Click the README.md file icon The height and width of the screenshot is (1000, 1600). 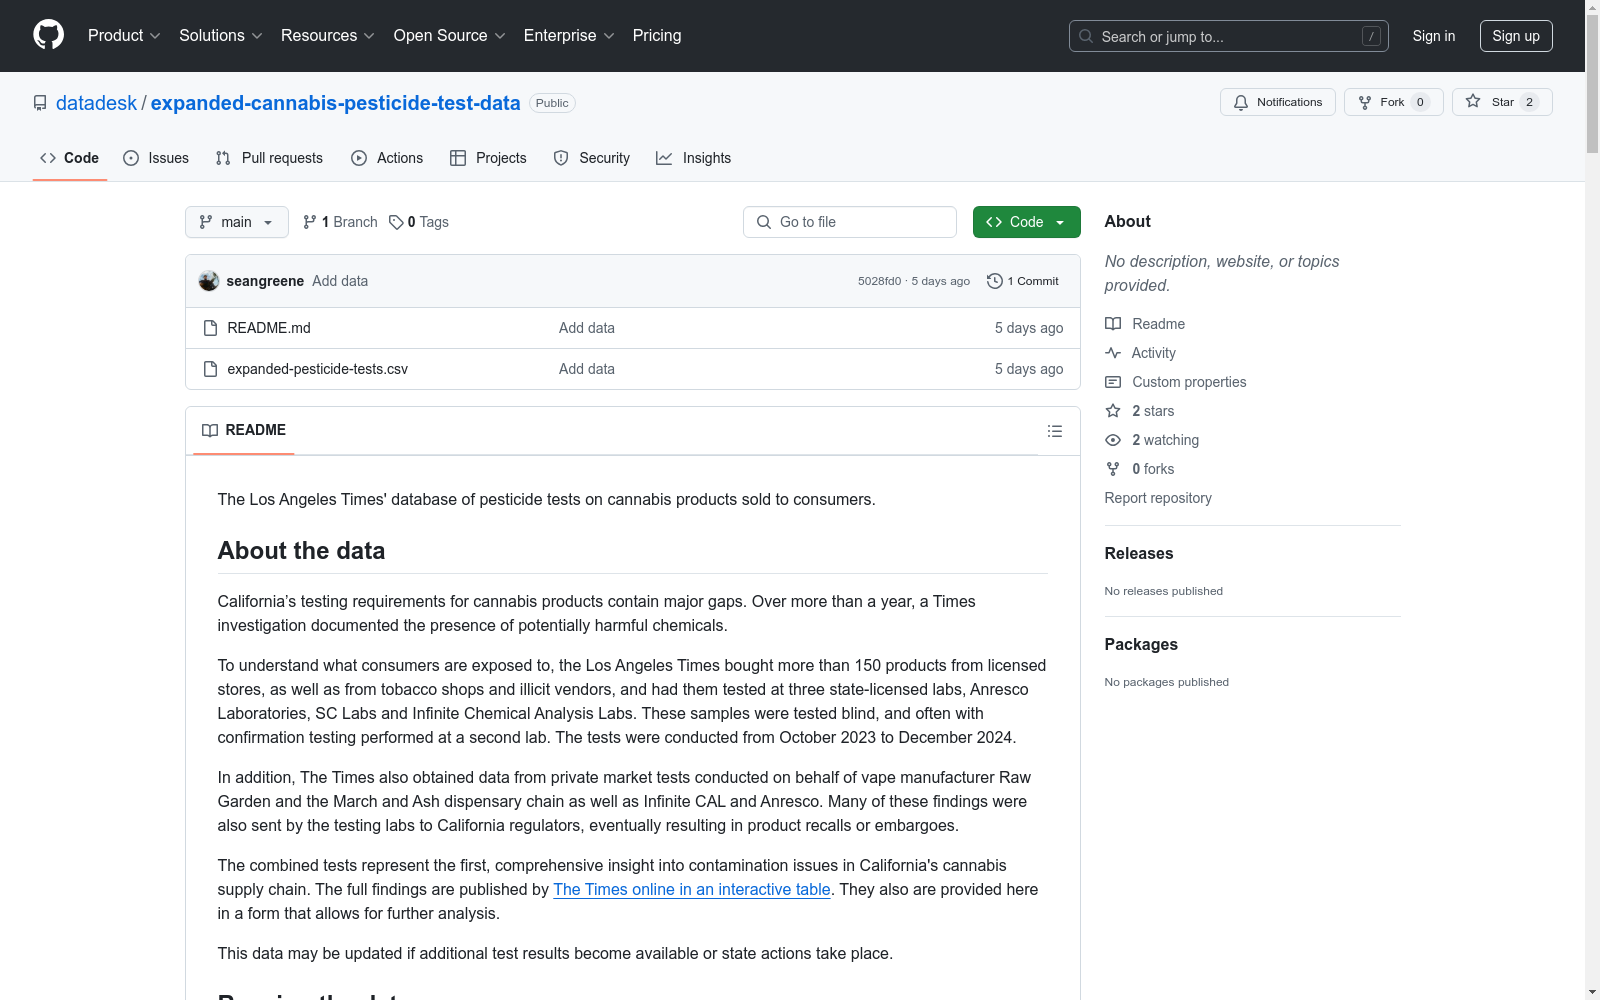click(x=210, y=328)
